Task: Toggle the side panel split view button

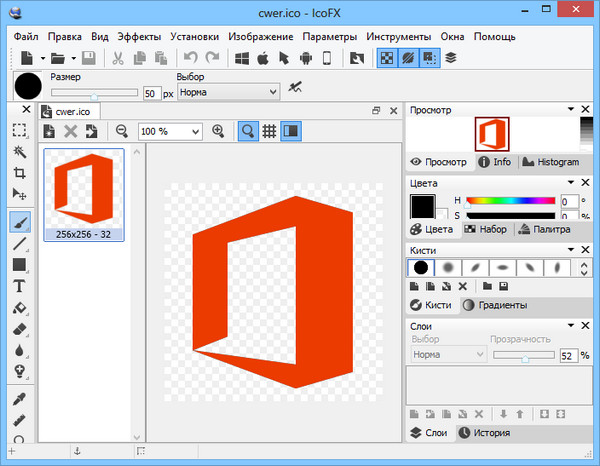Action: (291, 131)
